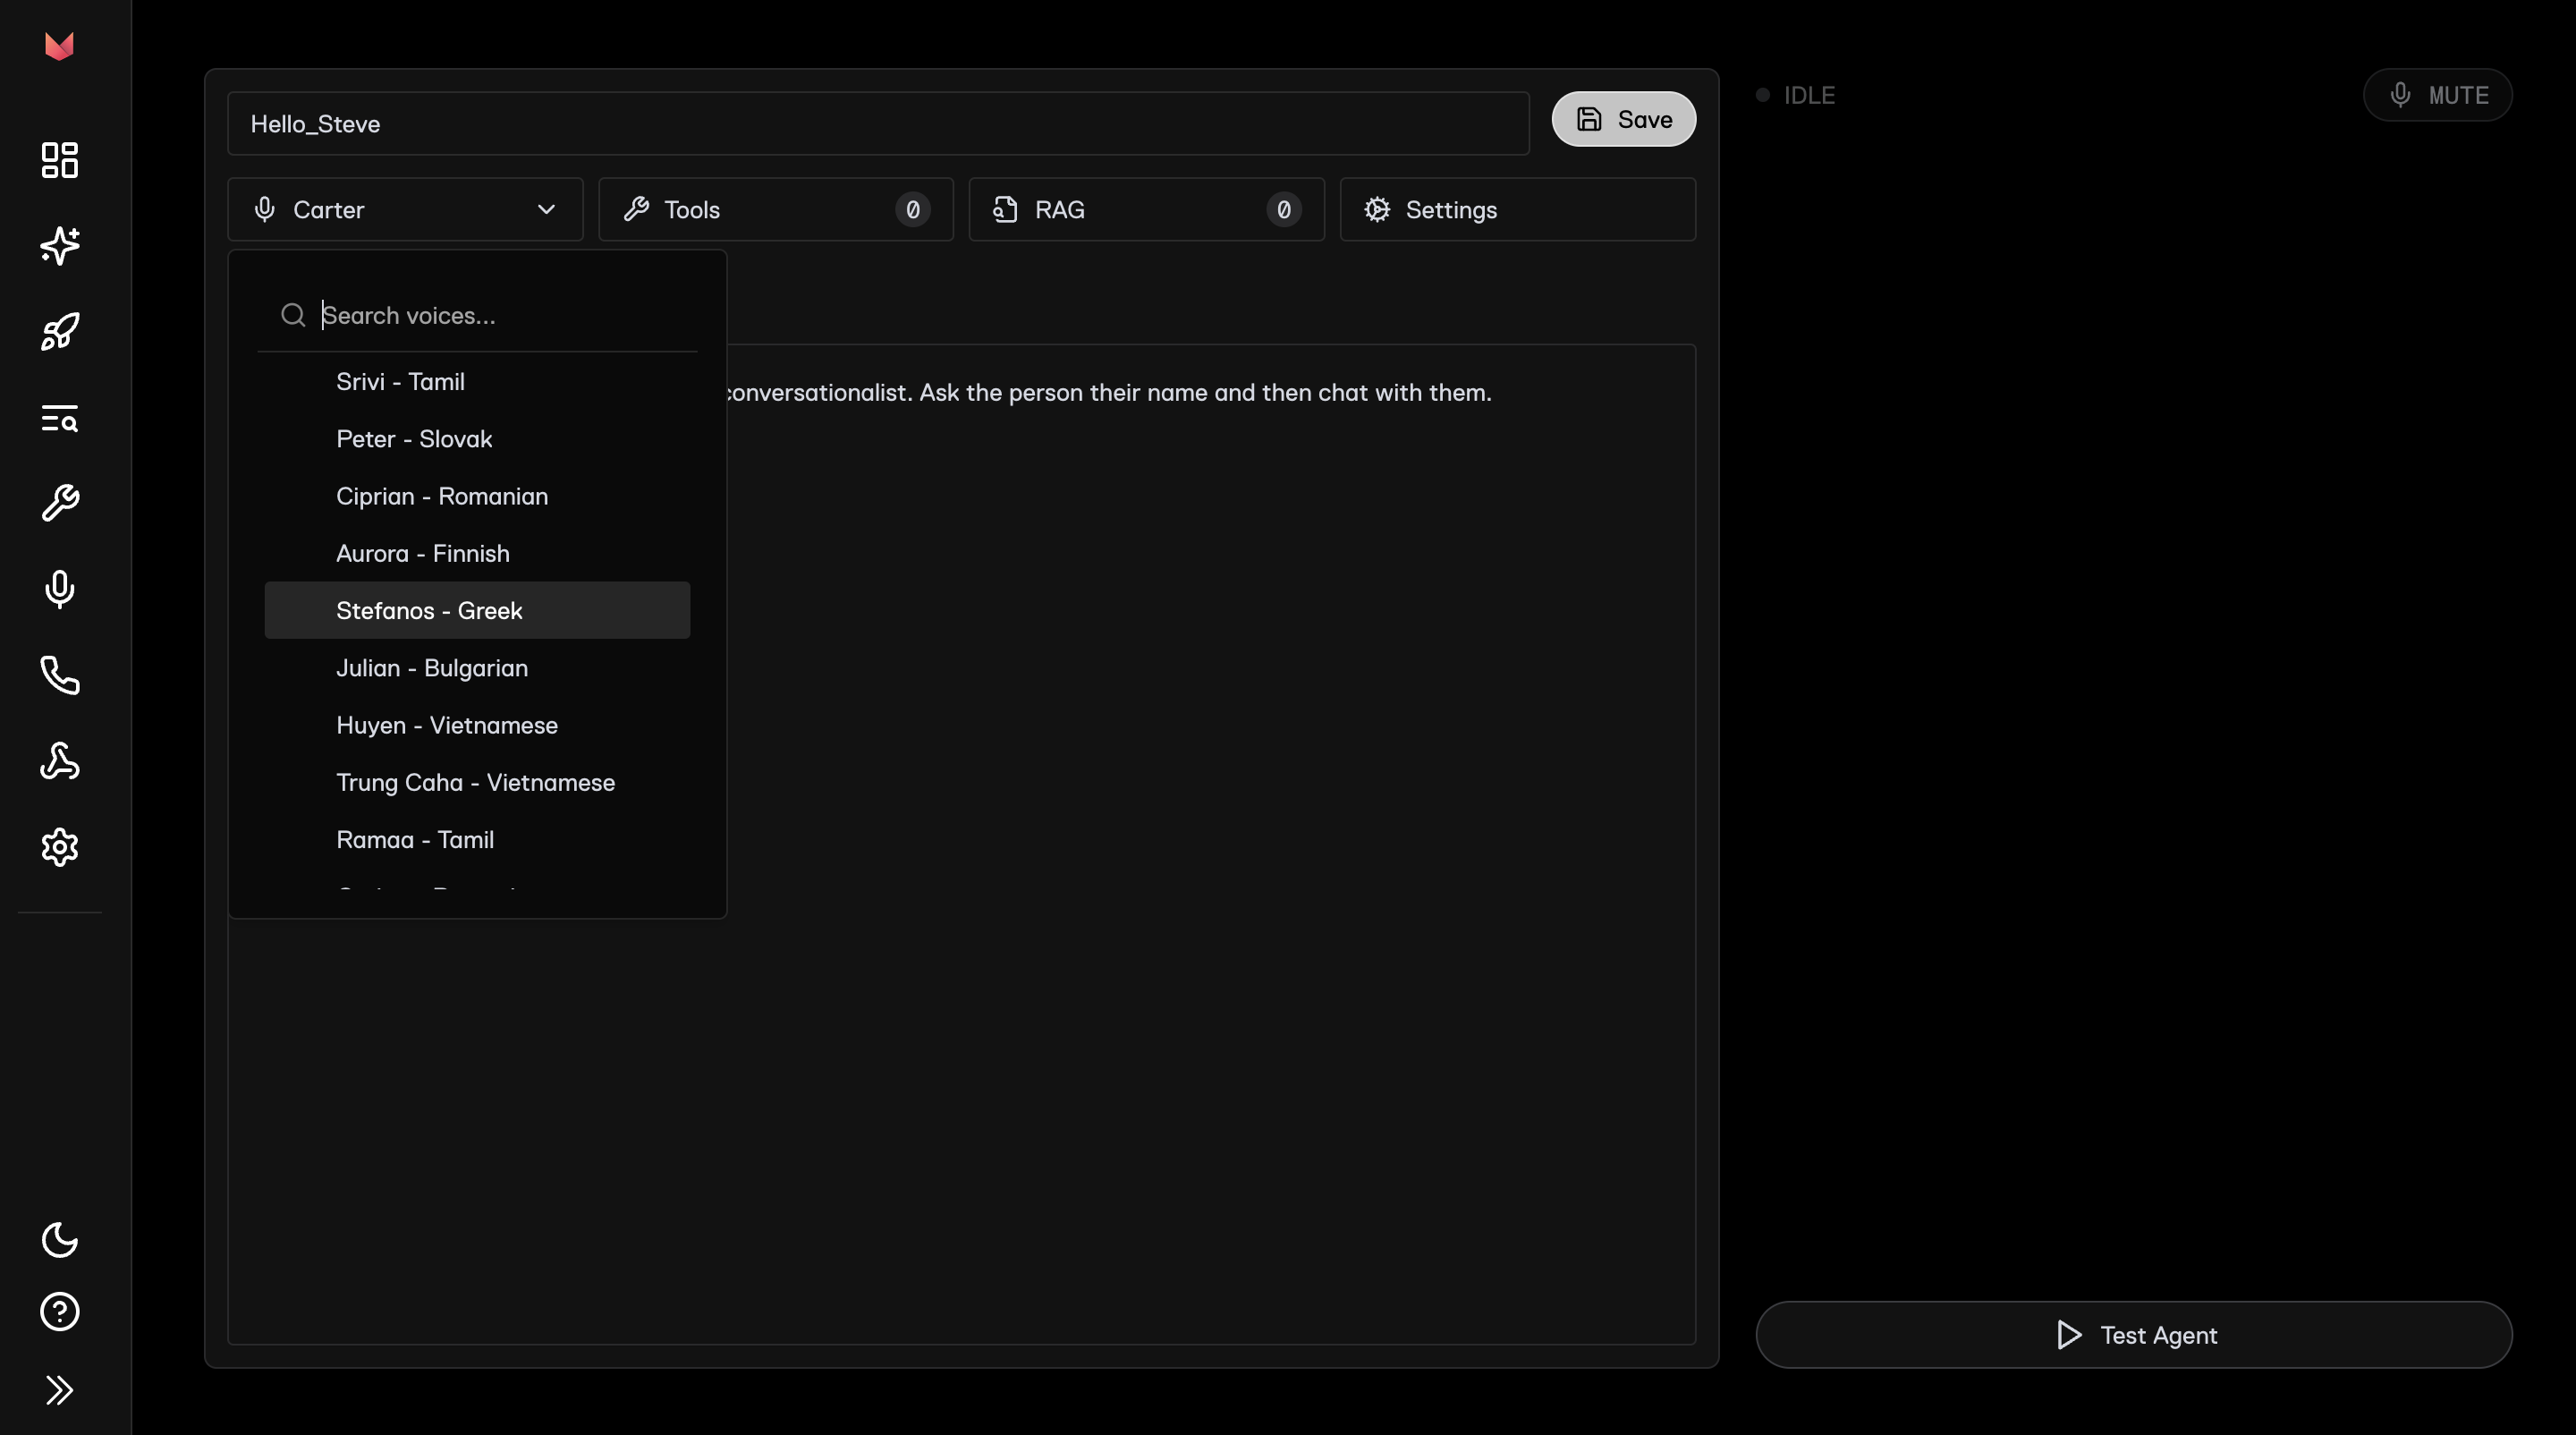Screen dimensions: 2576x1435
Task: Open the gear settings icon in sidebar
Action: [60, 847]
